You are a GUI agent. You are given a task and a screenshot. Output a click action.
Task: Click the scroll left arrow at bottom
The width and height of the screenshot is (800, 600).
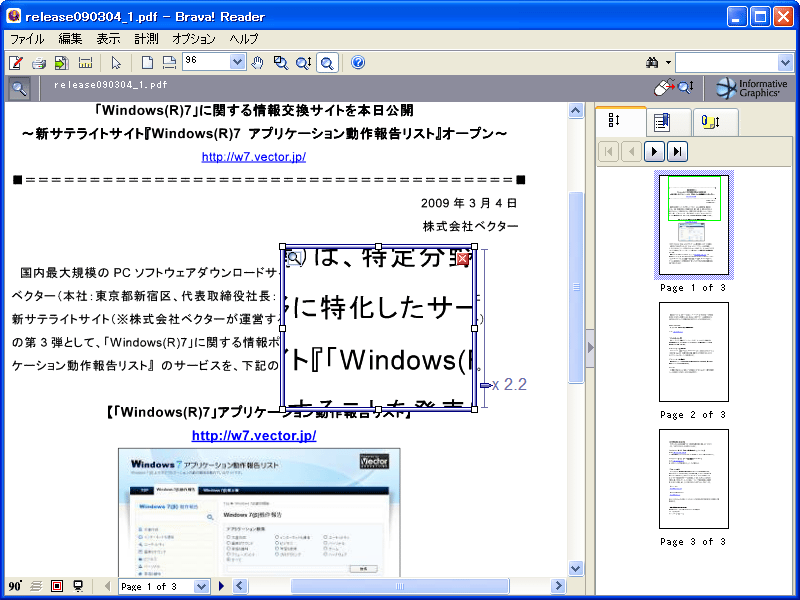tap(240, 586)
